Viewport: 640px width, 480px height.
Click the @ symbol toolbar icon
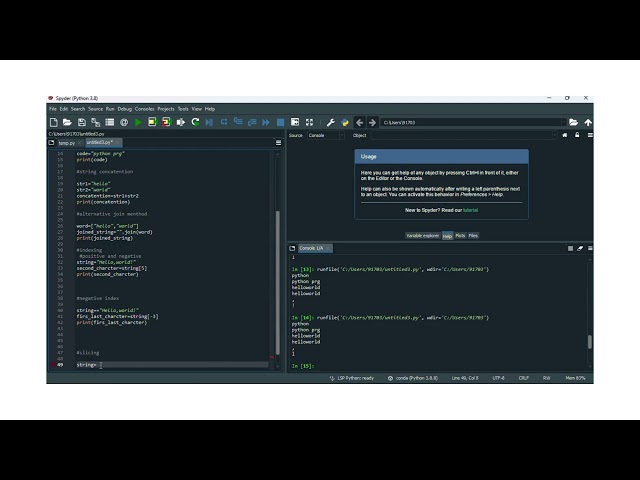coord(124,122)
